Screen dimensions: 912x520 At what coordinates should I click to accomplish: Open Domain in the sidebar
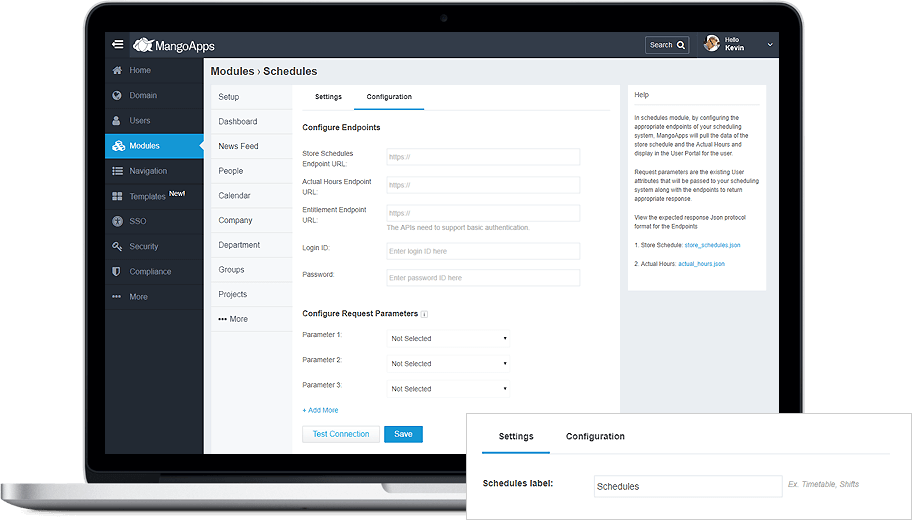[154, 95]
